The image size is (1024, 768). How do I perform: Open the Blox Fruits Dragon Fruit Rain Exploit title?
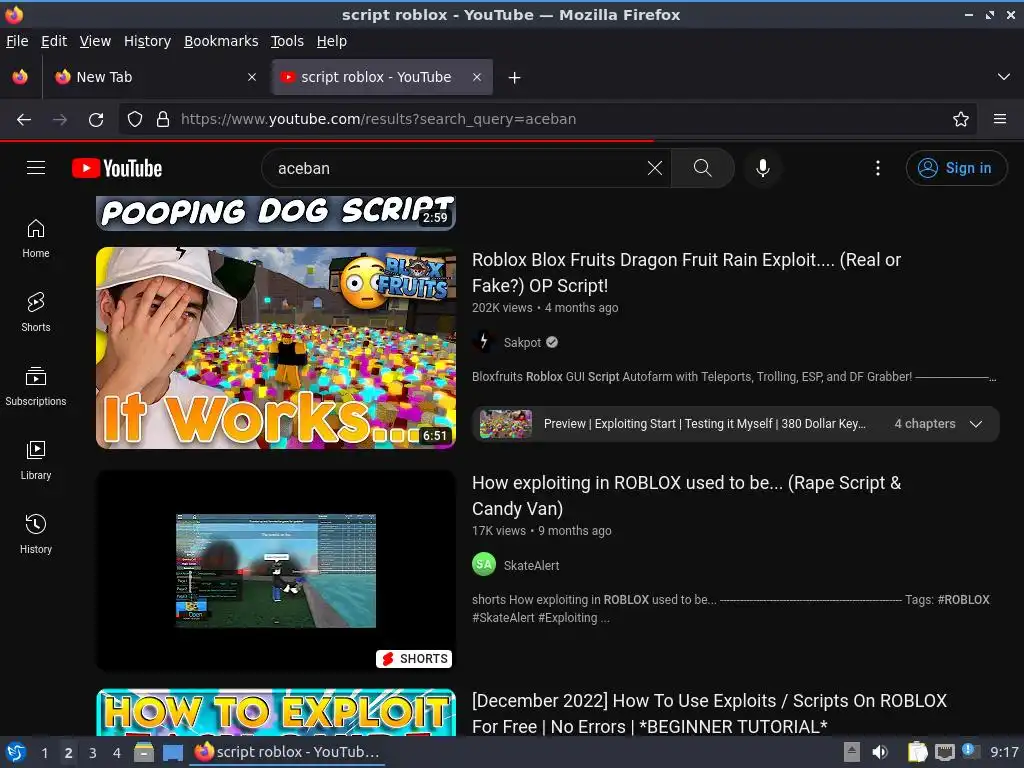tap(686, 273)
